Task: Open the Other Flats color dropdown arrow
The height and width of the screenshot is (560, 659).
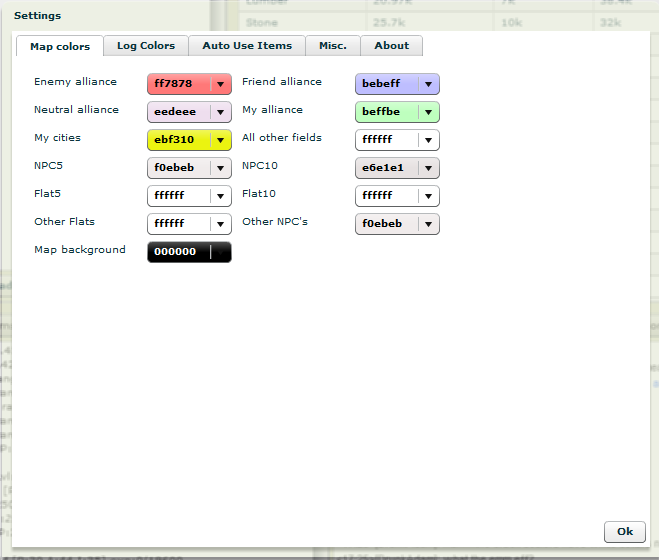Action: 220,225
